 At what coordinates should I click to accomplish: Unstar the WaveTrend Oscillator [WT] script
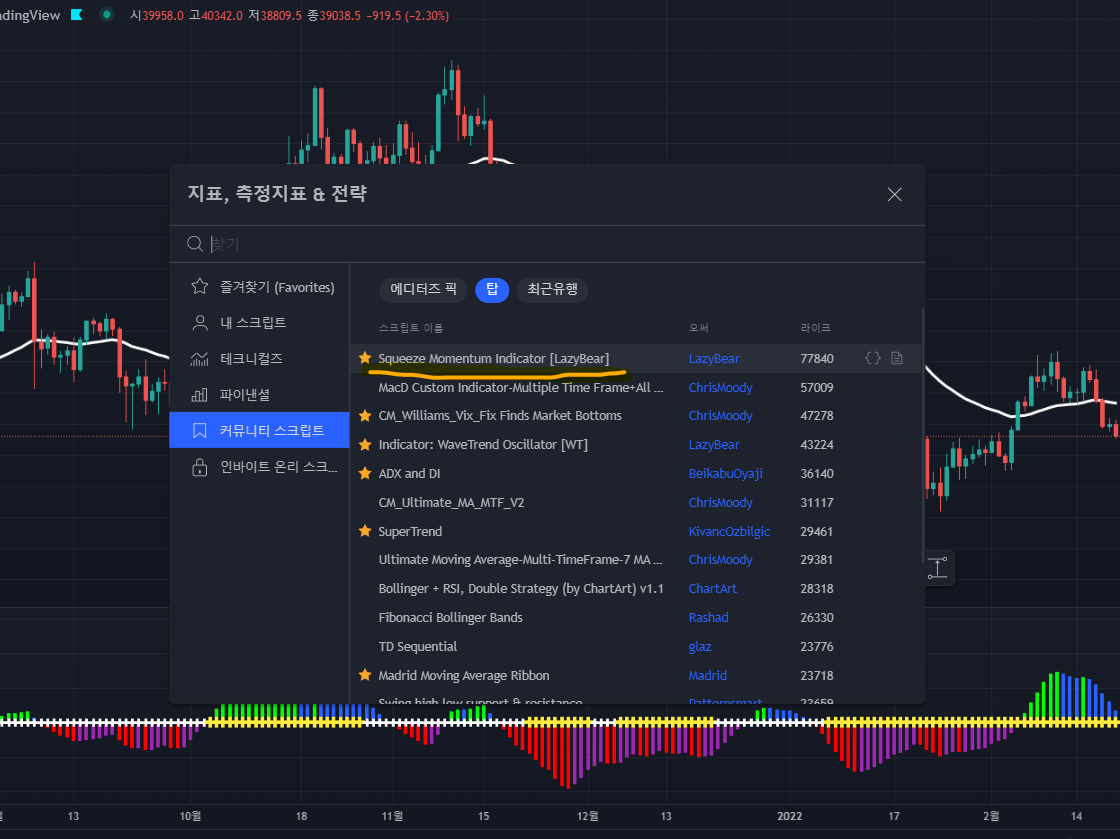point(364,444)
